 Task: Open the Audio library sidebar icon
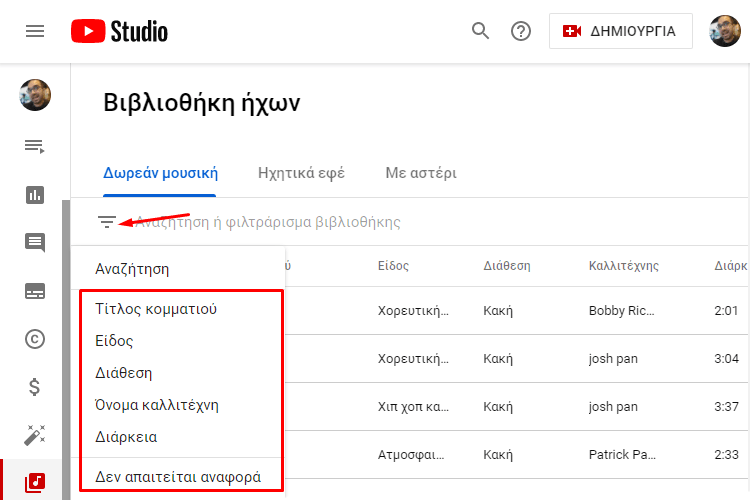pos(35,483)
